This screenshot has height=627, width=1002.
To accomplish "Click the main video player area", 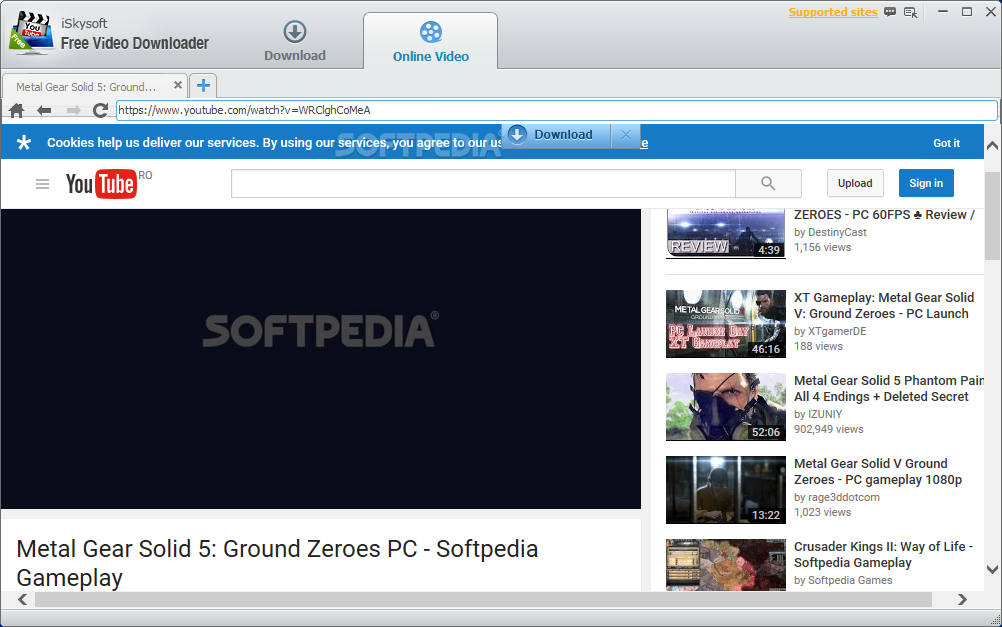I will [x=321, y=359].
